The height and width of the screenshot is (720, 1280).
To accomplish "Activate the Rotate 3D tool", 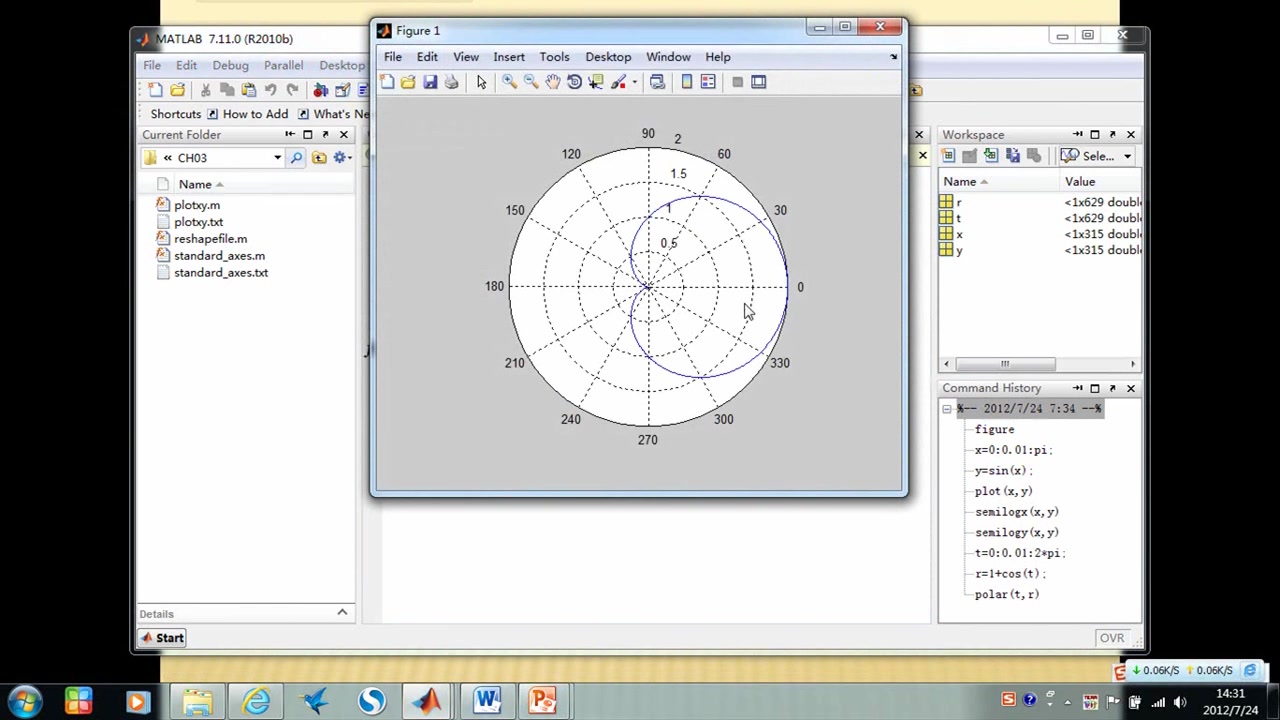I will pyautogui.click(x=574, y=82).
